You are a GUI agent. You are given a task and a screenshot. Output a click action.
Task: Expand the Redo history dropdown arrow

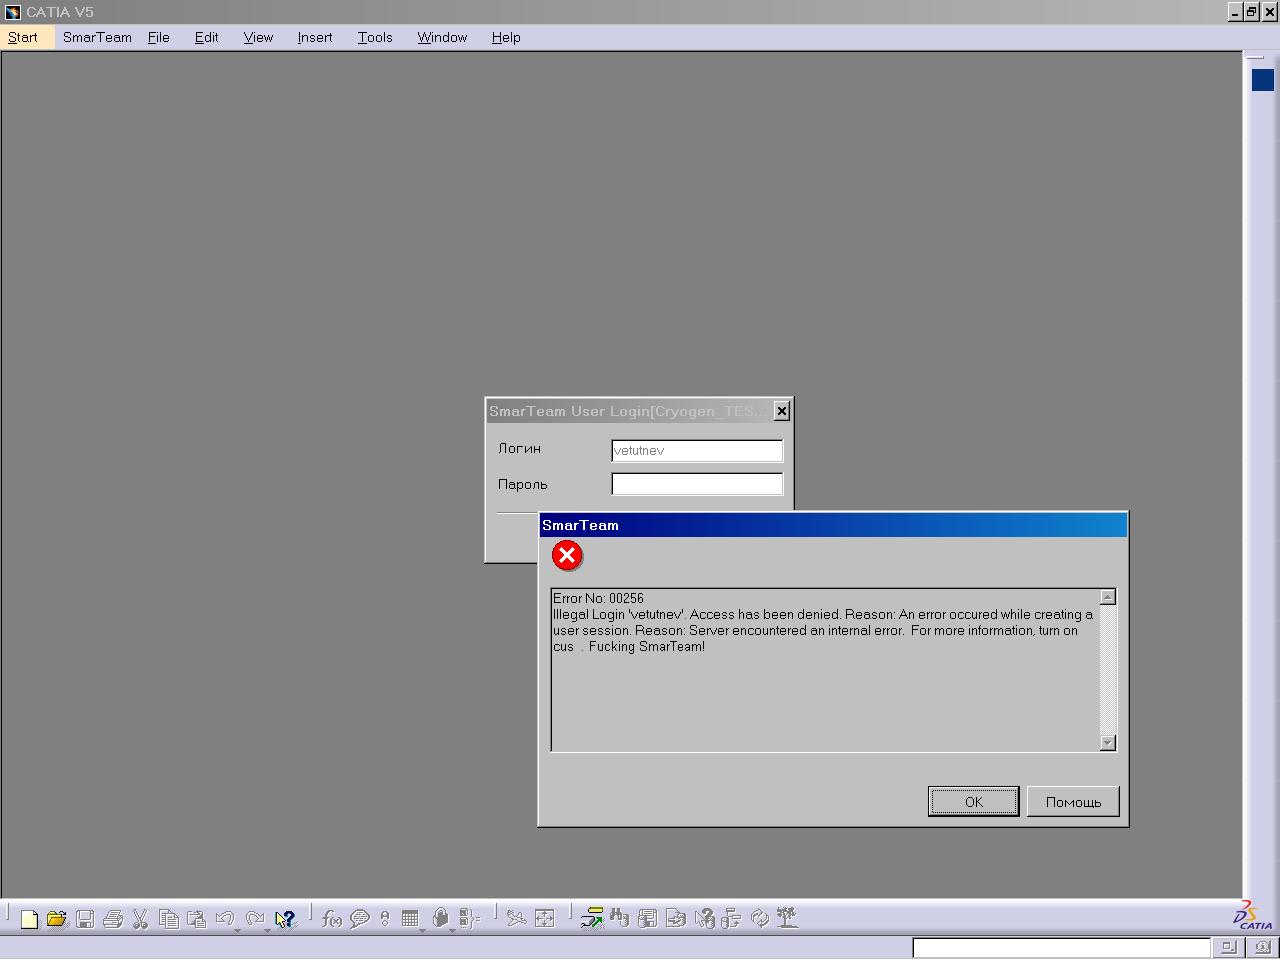pyautogui.click(x=268, y=930)
